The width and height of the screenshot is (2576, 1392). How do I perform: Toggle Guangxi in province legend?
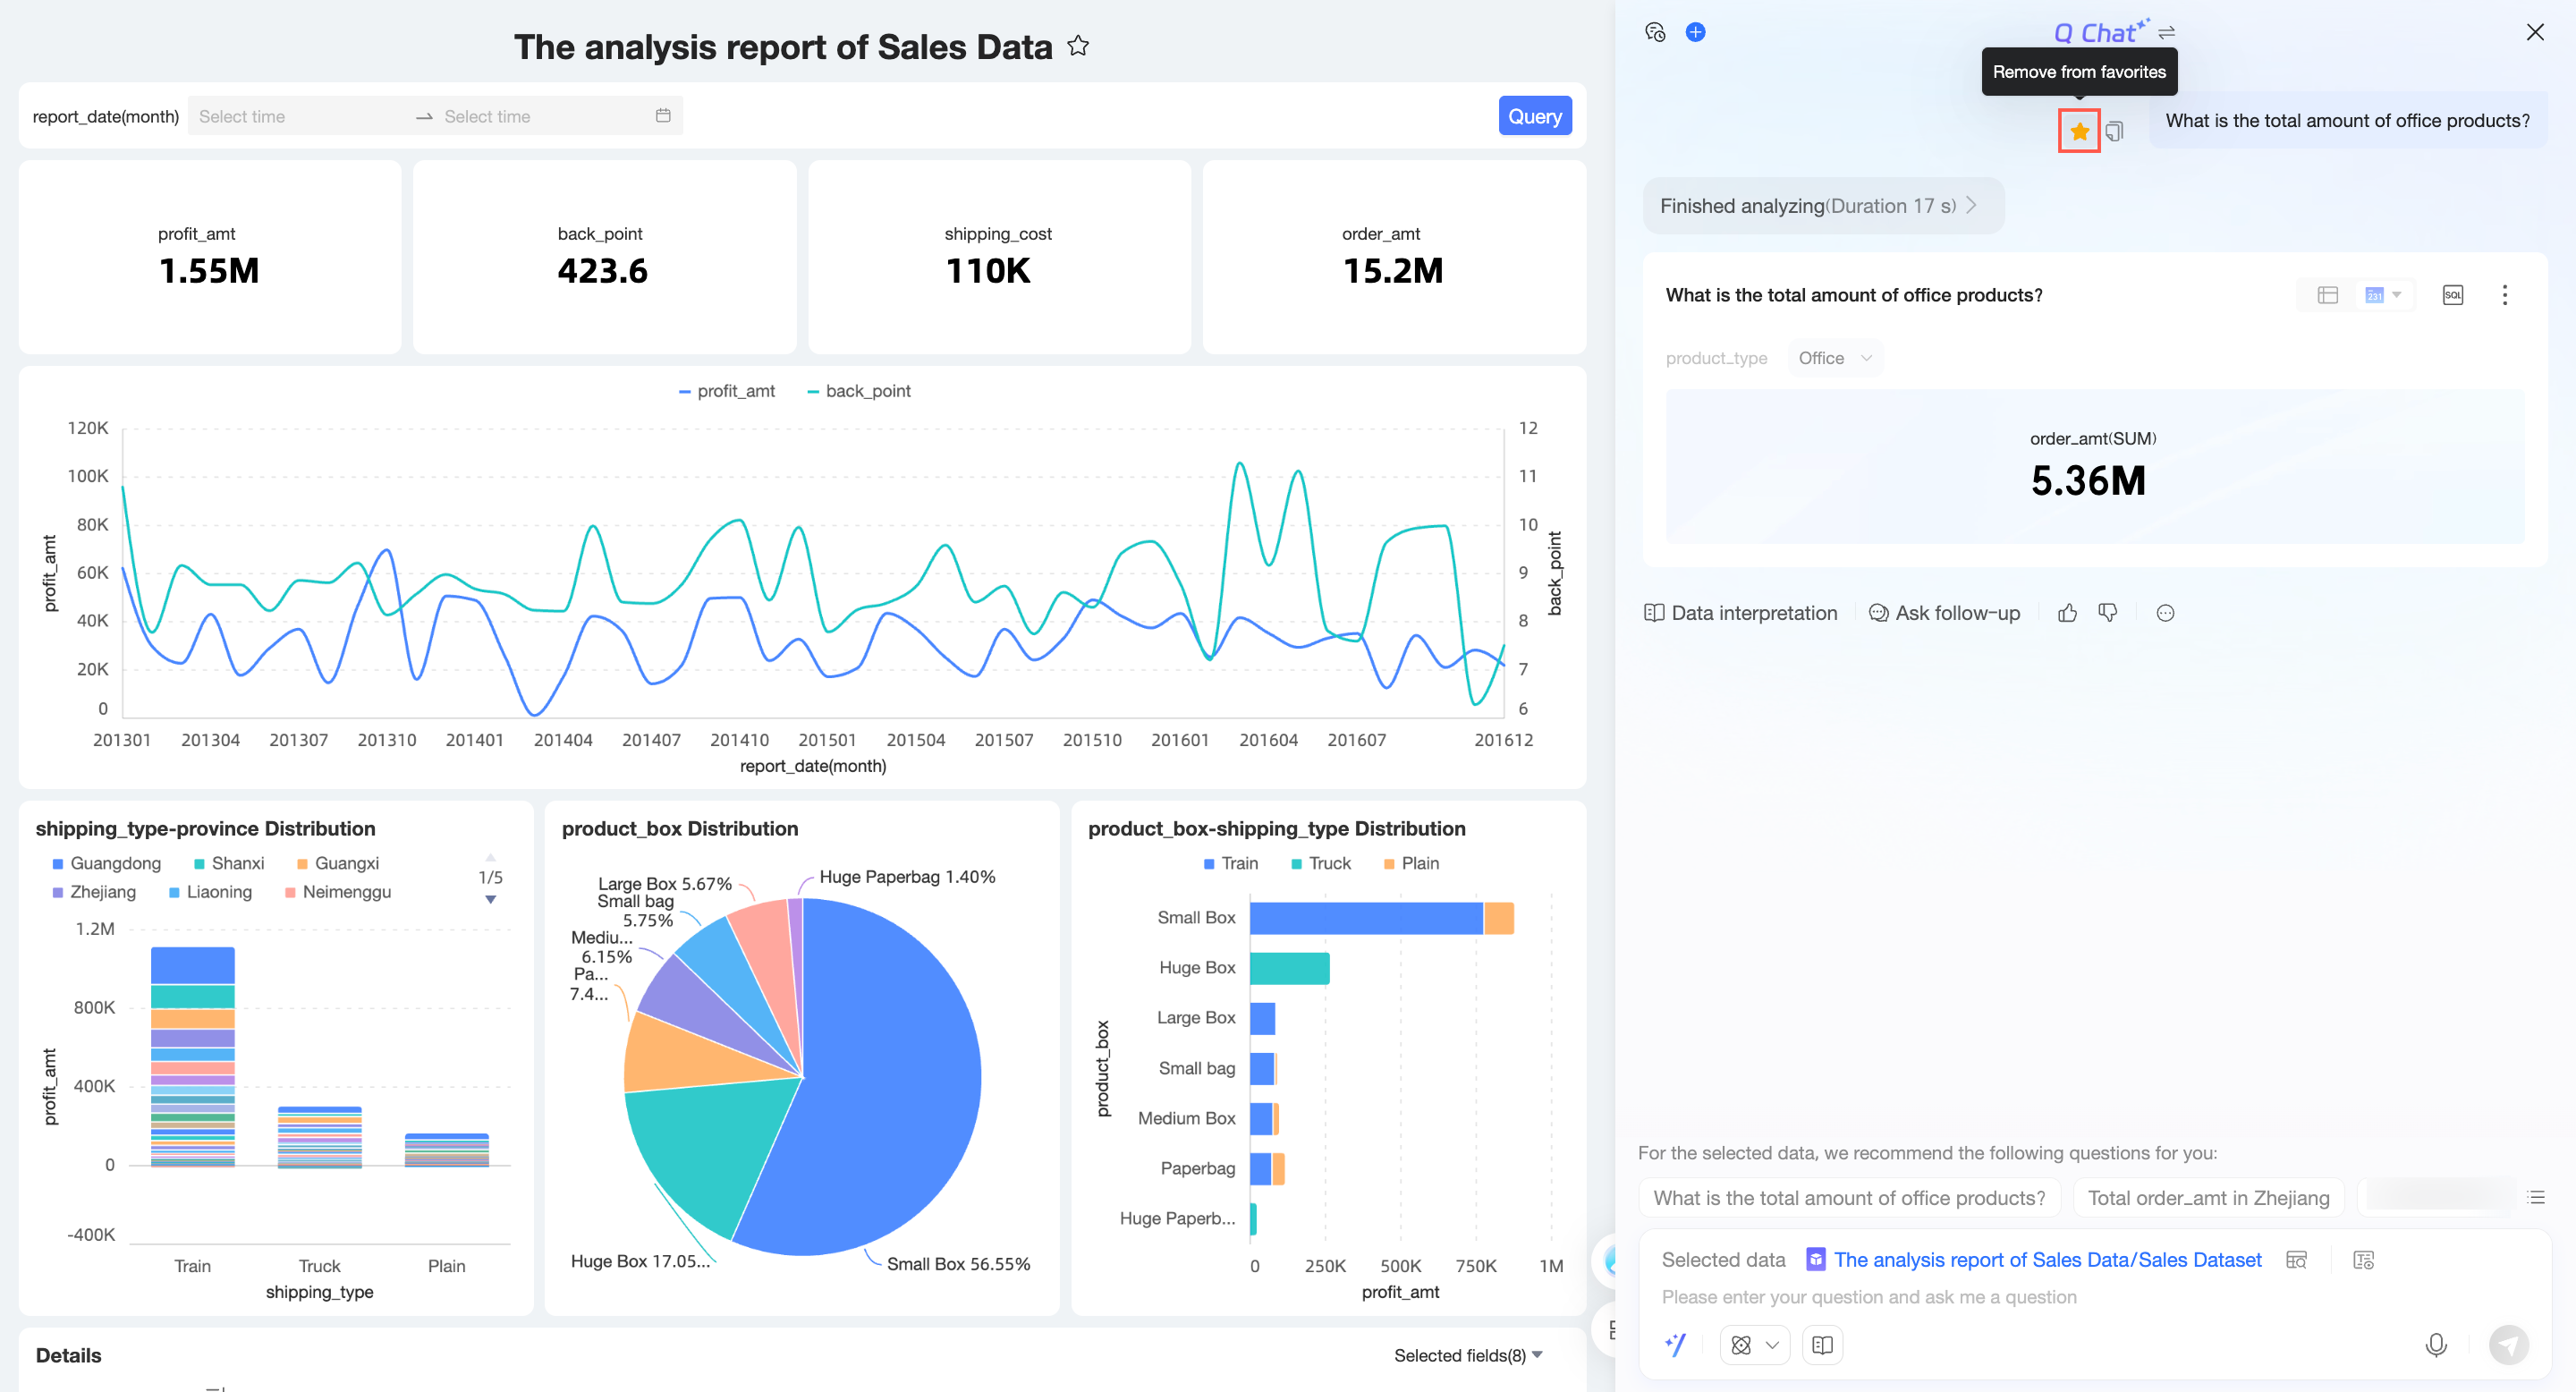337,863
